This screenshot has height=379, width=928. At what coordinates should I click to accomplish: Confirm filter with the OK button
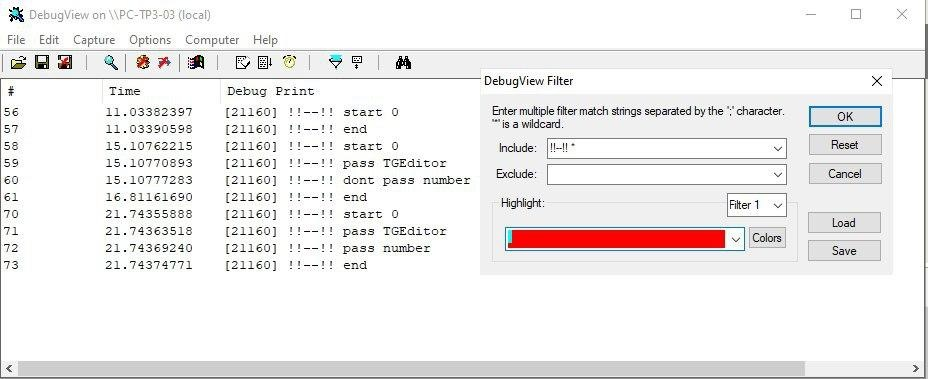pyautogui.click(x=845, y=117)
